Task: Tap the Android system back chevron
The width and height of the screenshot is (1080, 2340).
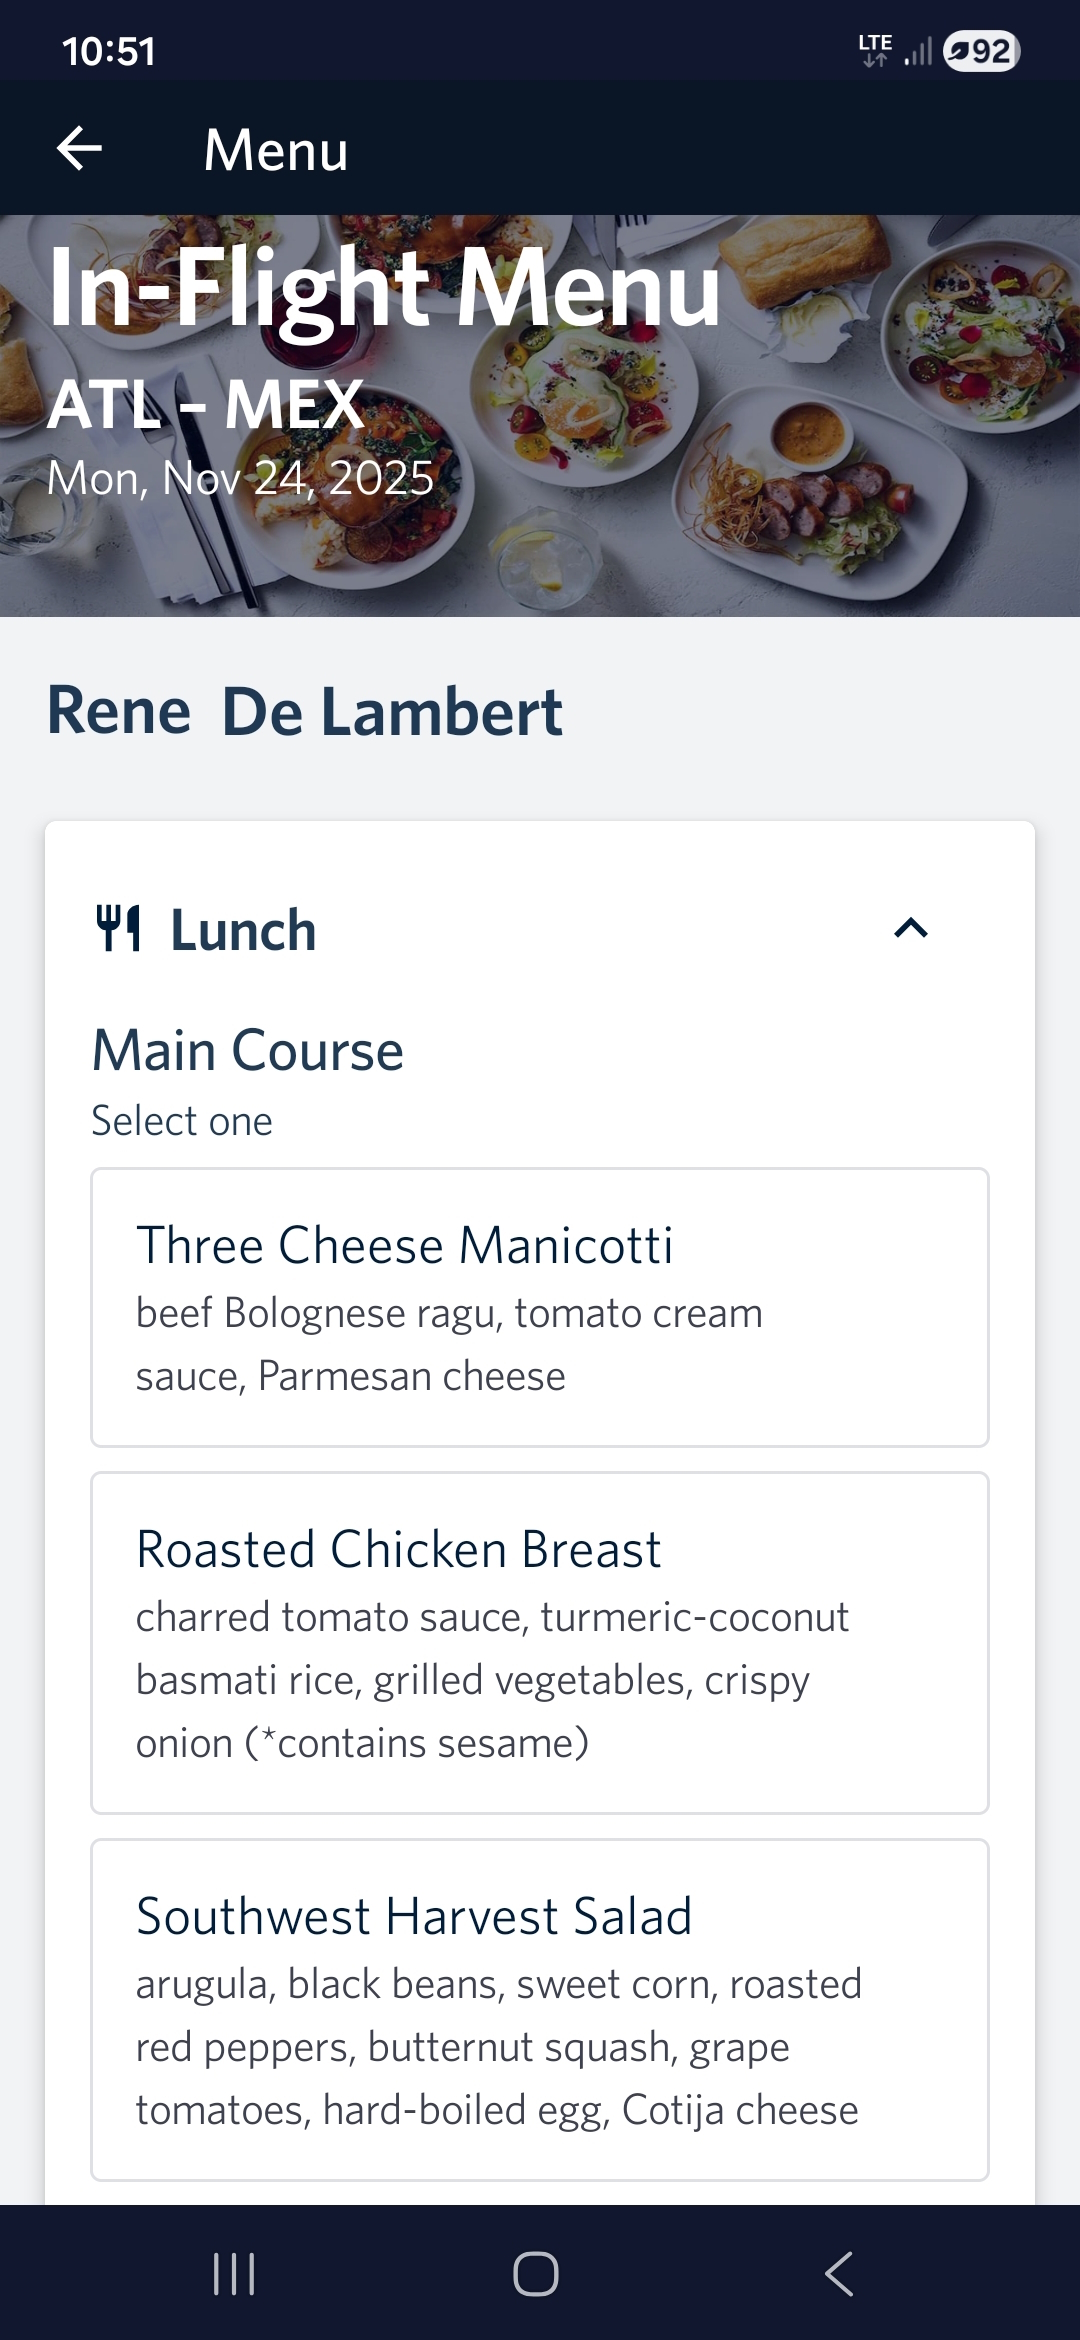Action: pyautogui.click(x=838, y=2273)
